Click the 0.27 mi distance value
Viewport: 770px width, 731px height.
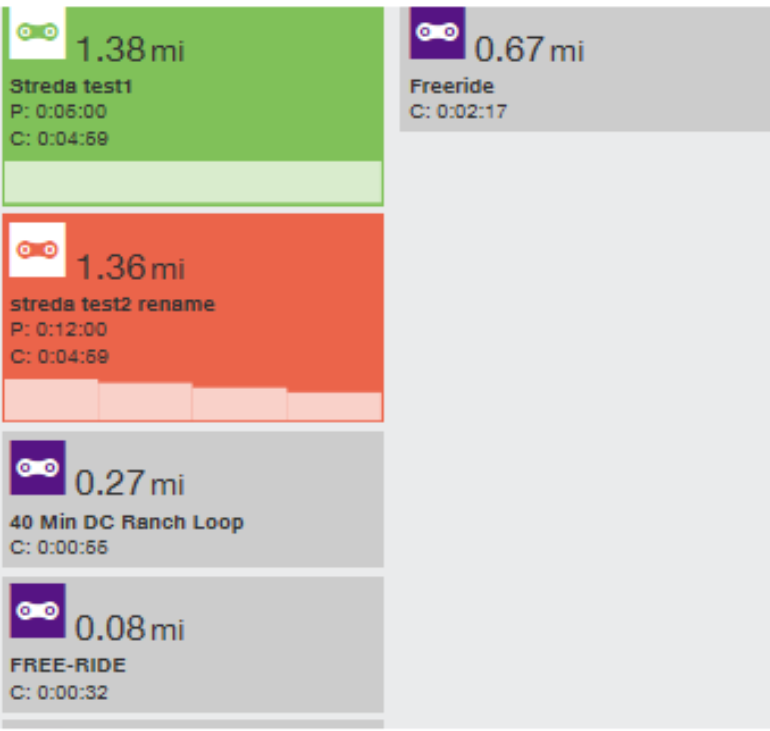coord(130,483)
